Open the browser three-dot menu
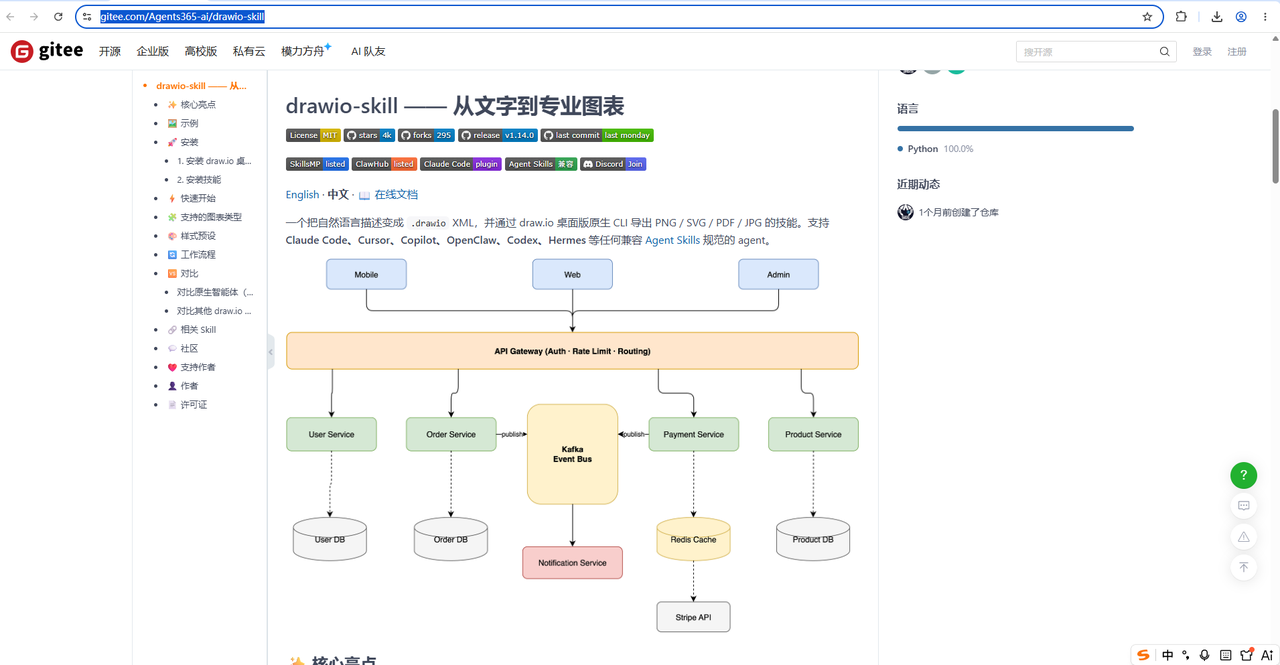 (x=1265, y=17)
